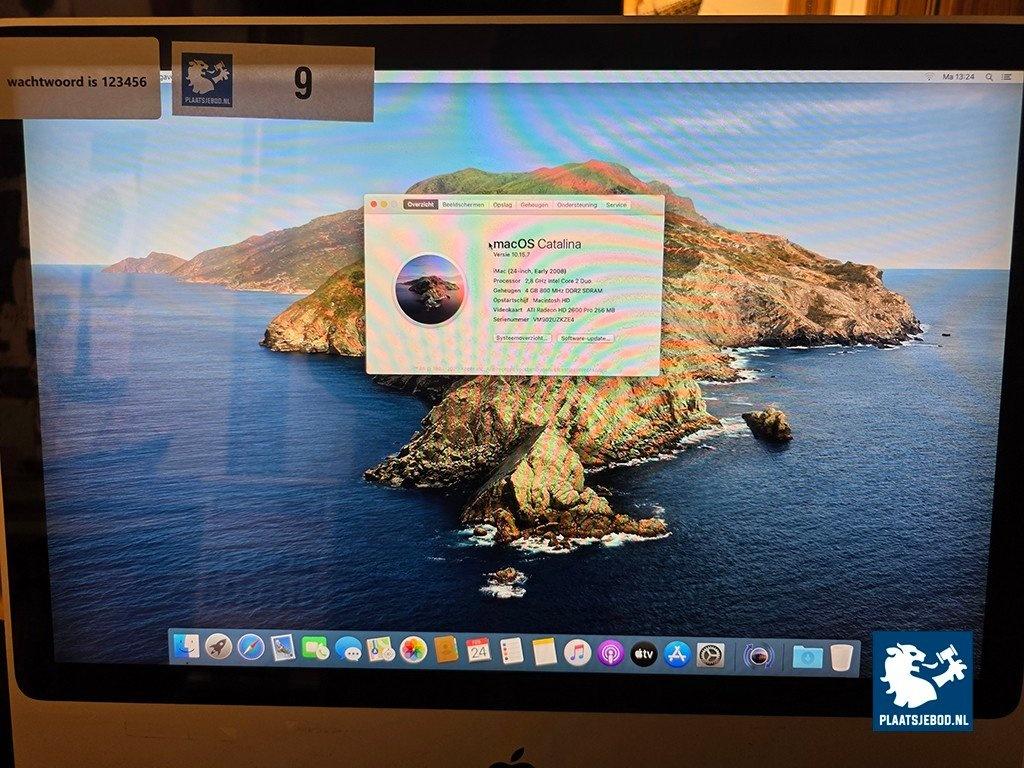Switch to the Beeldschermen tab
Viewport: 1024px width, 768px height.
click(x=464, y=205)
